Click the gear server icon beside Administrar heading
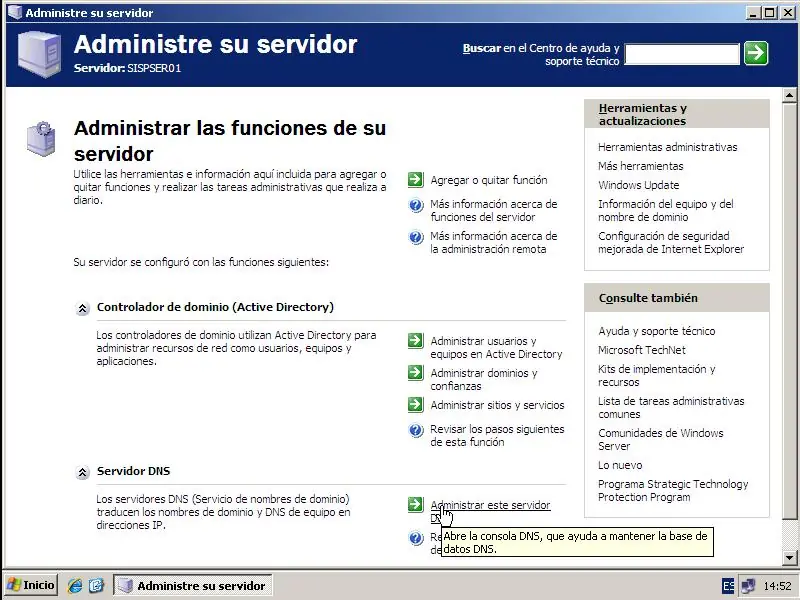 (x=41, y=139)
